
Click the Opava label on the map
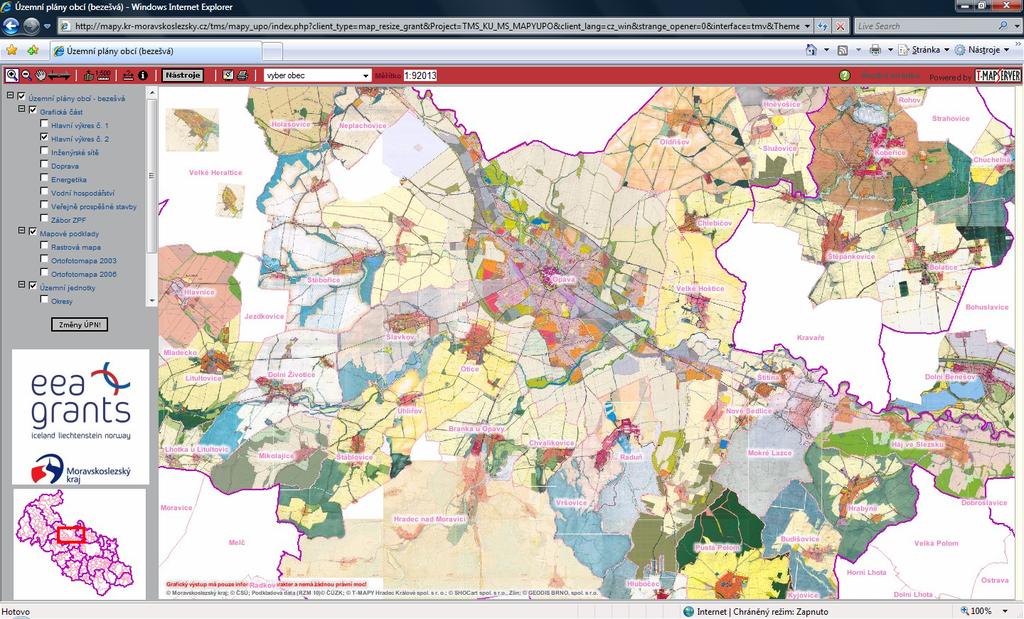[x=564, y=279]
